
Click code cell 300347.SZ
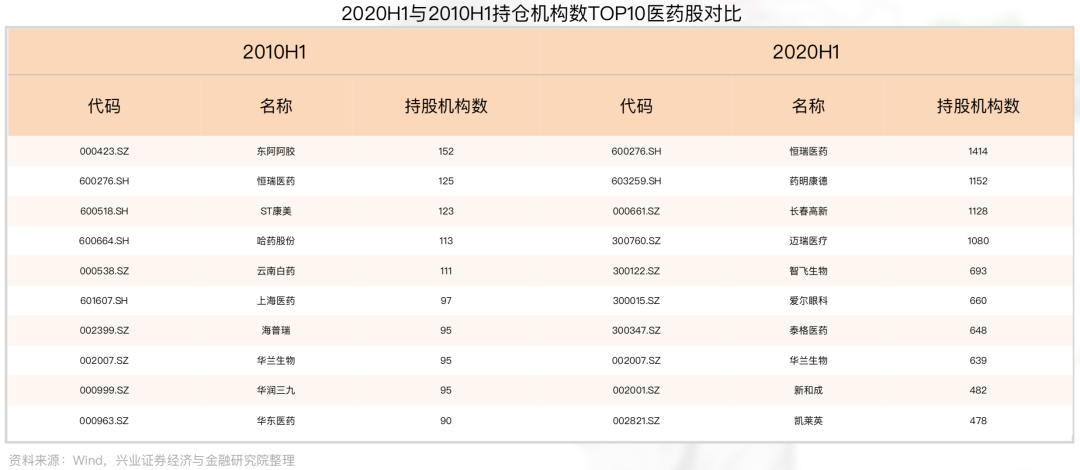coord(636,331)
